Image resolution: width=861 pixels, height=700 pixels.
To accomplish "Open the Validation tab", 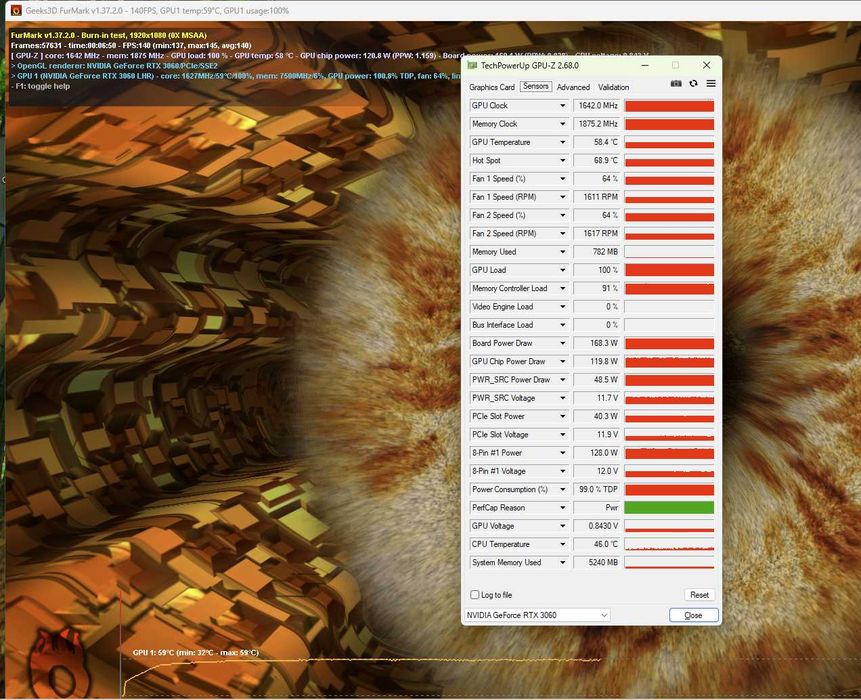I will click(613, 87).
